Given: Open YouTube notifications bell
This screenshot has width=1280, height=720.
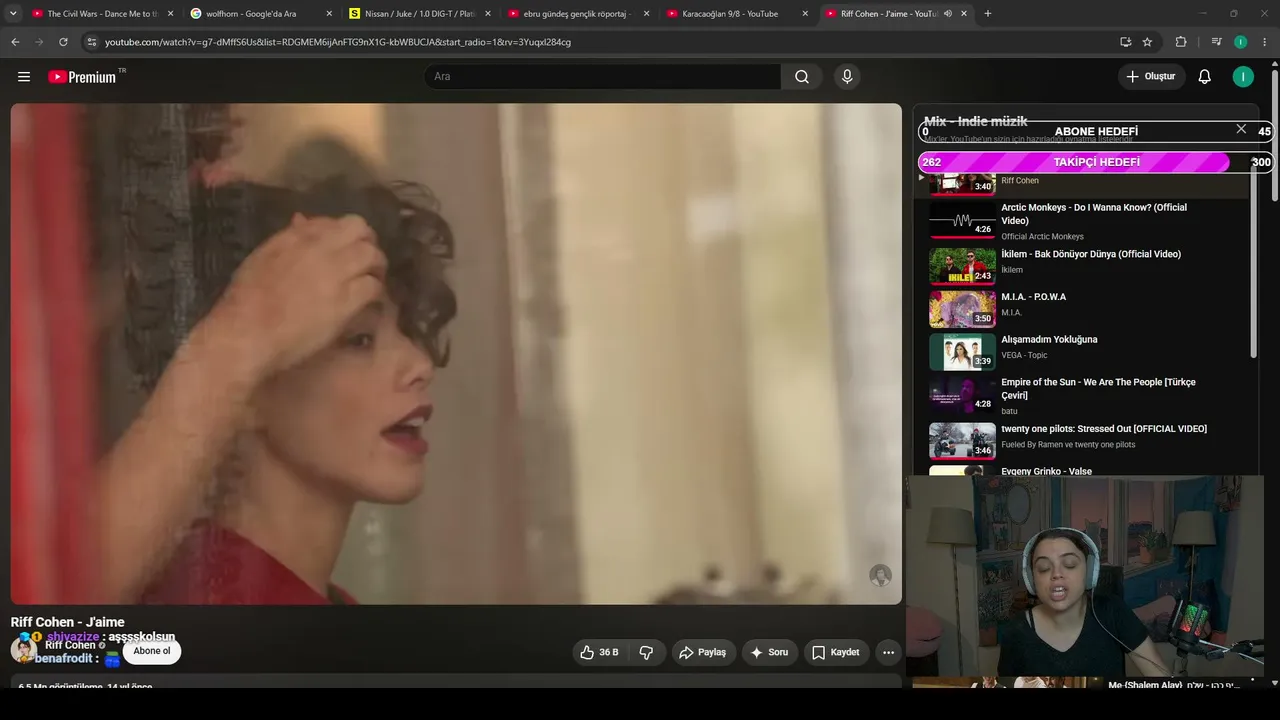Looking at the screenshot, I should pyautogui.click(x=1205, y=77).
